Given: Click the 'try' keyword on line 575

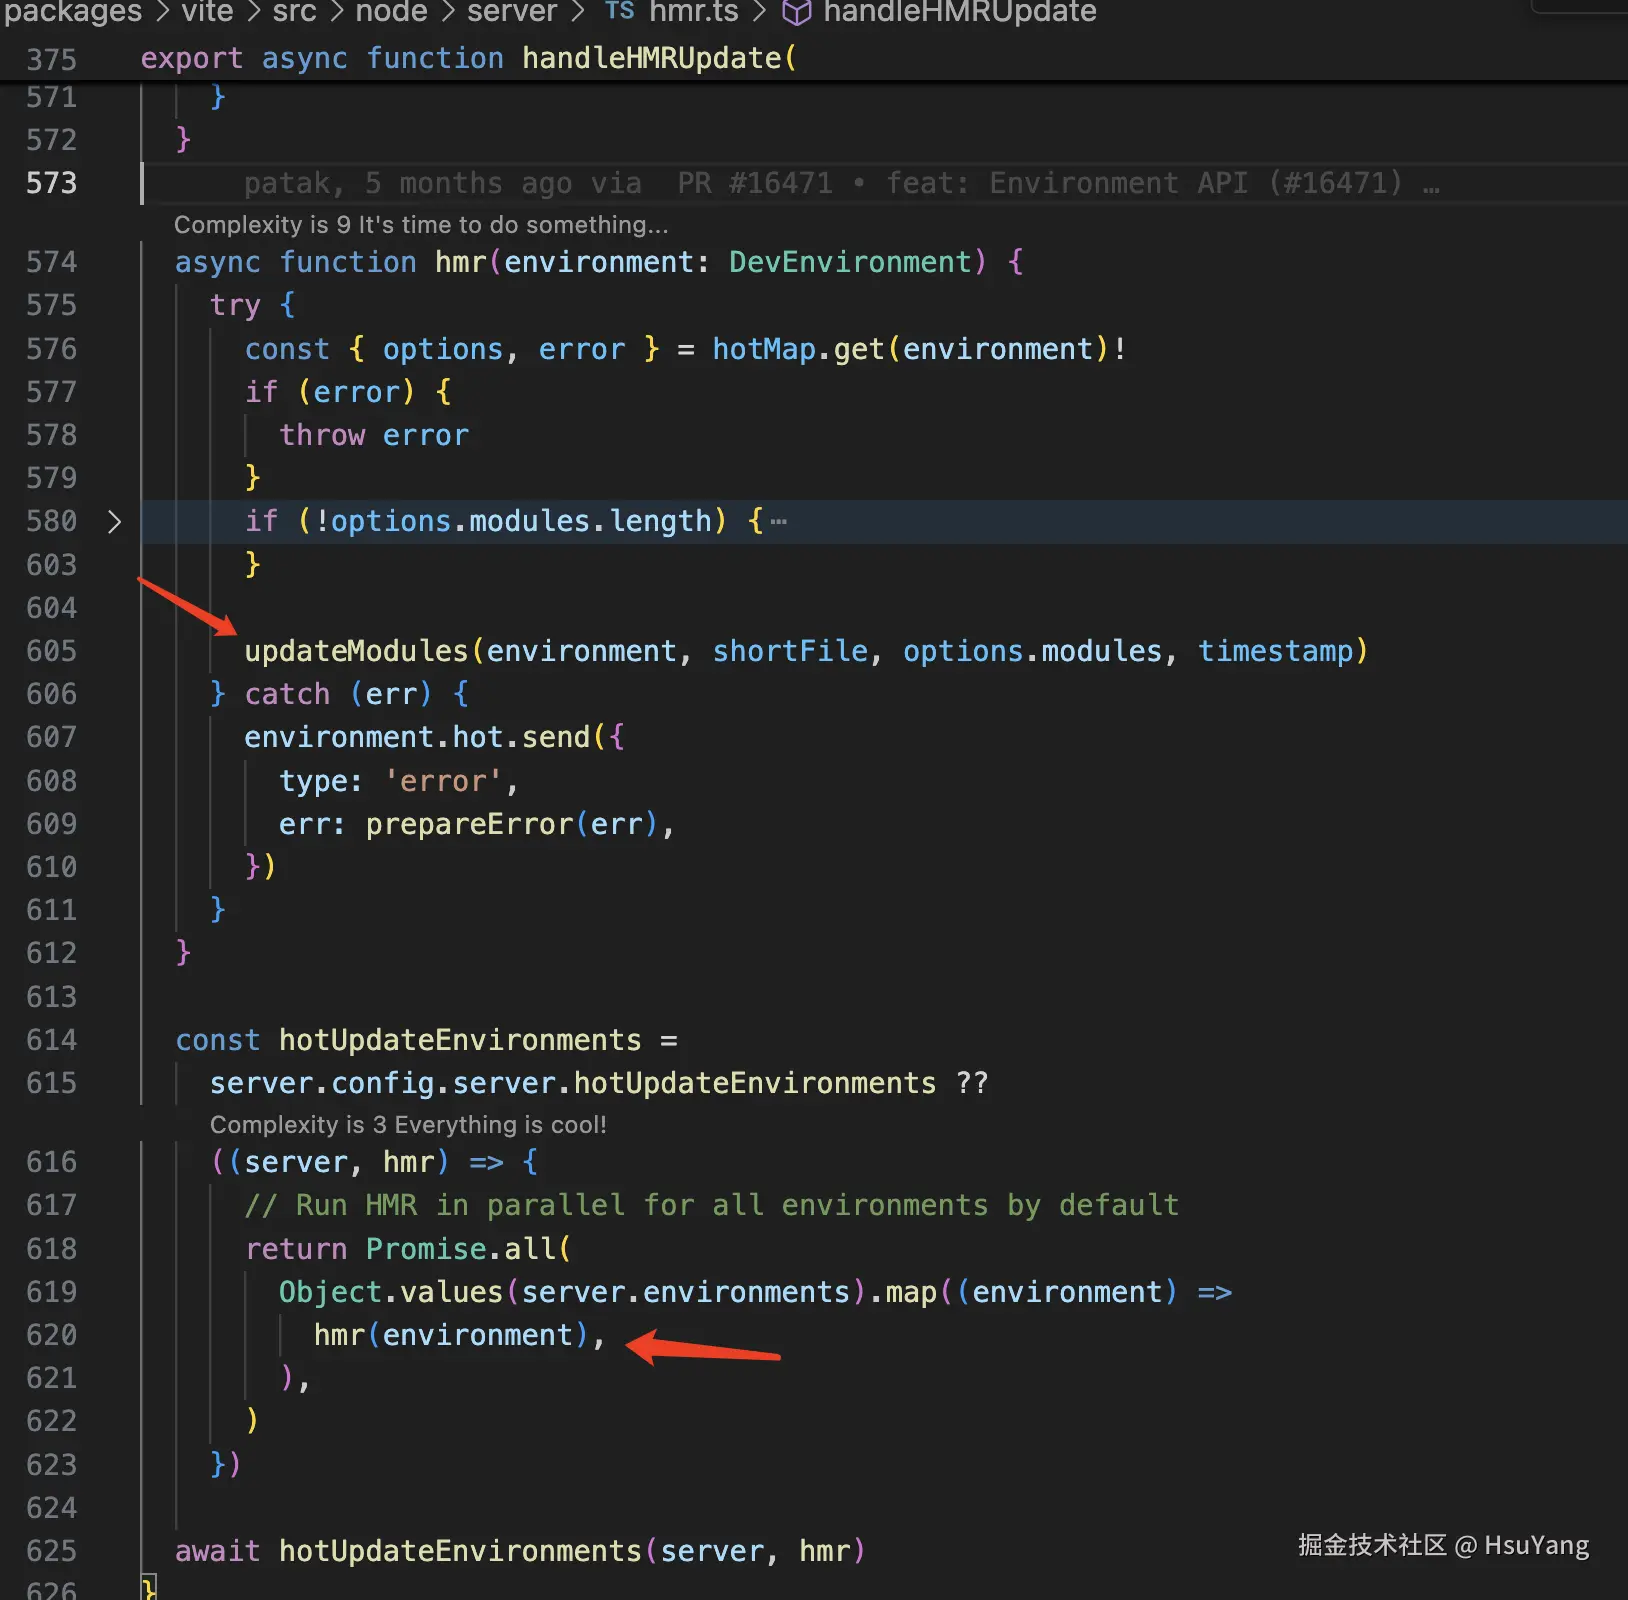Looking at the screenshot, I should click(x=235, y=305).
